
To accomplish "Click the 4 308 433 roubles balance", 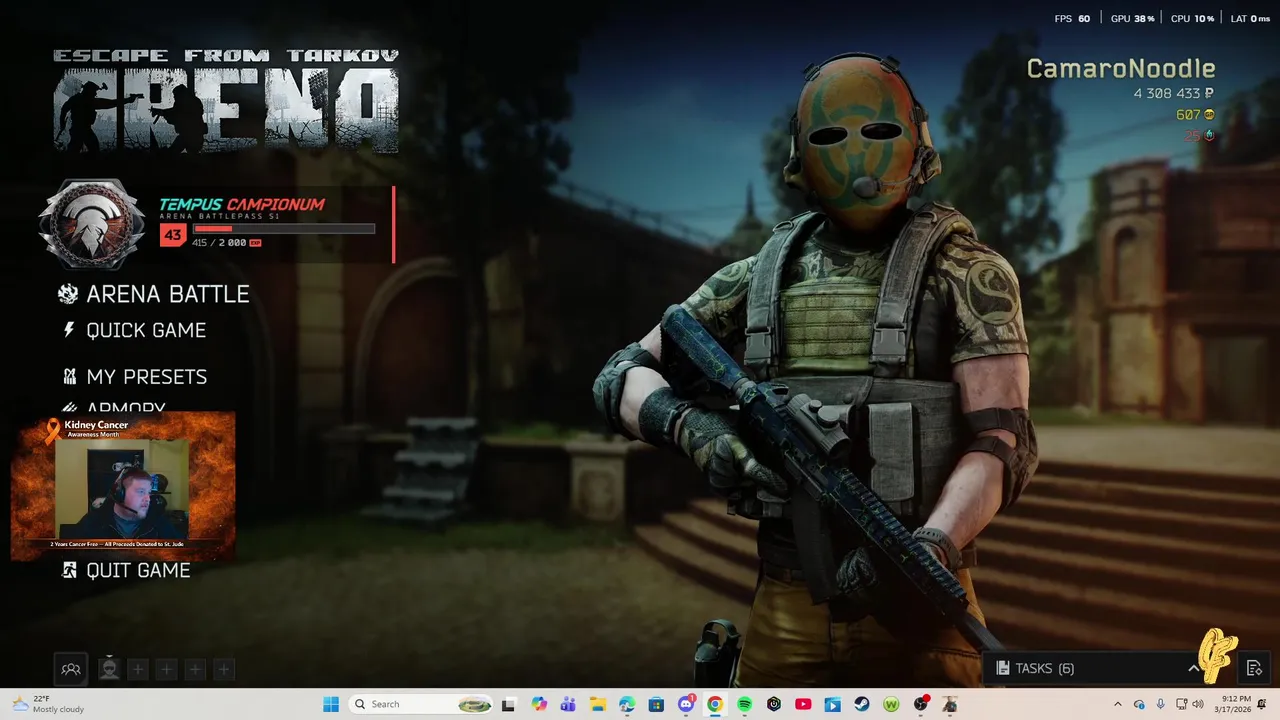I will click(x=1174, y=93).
